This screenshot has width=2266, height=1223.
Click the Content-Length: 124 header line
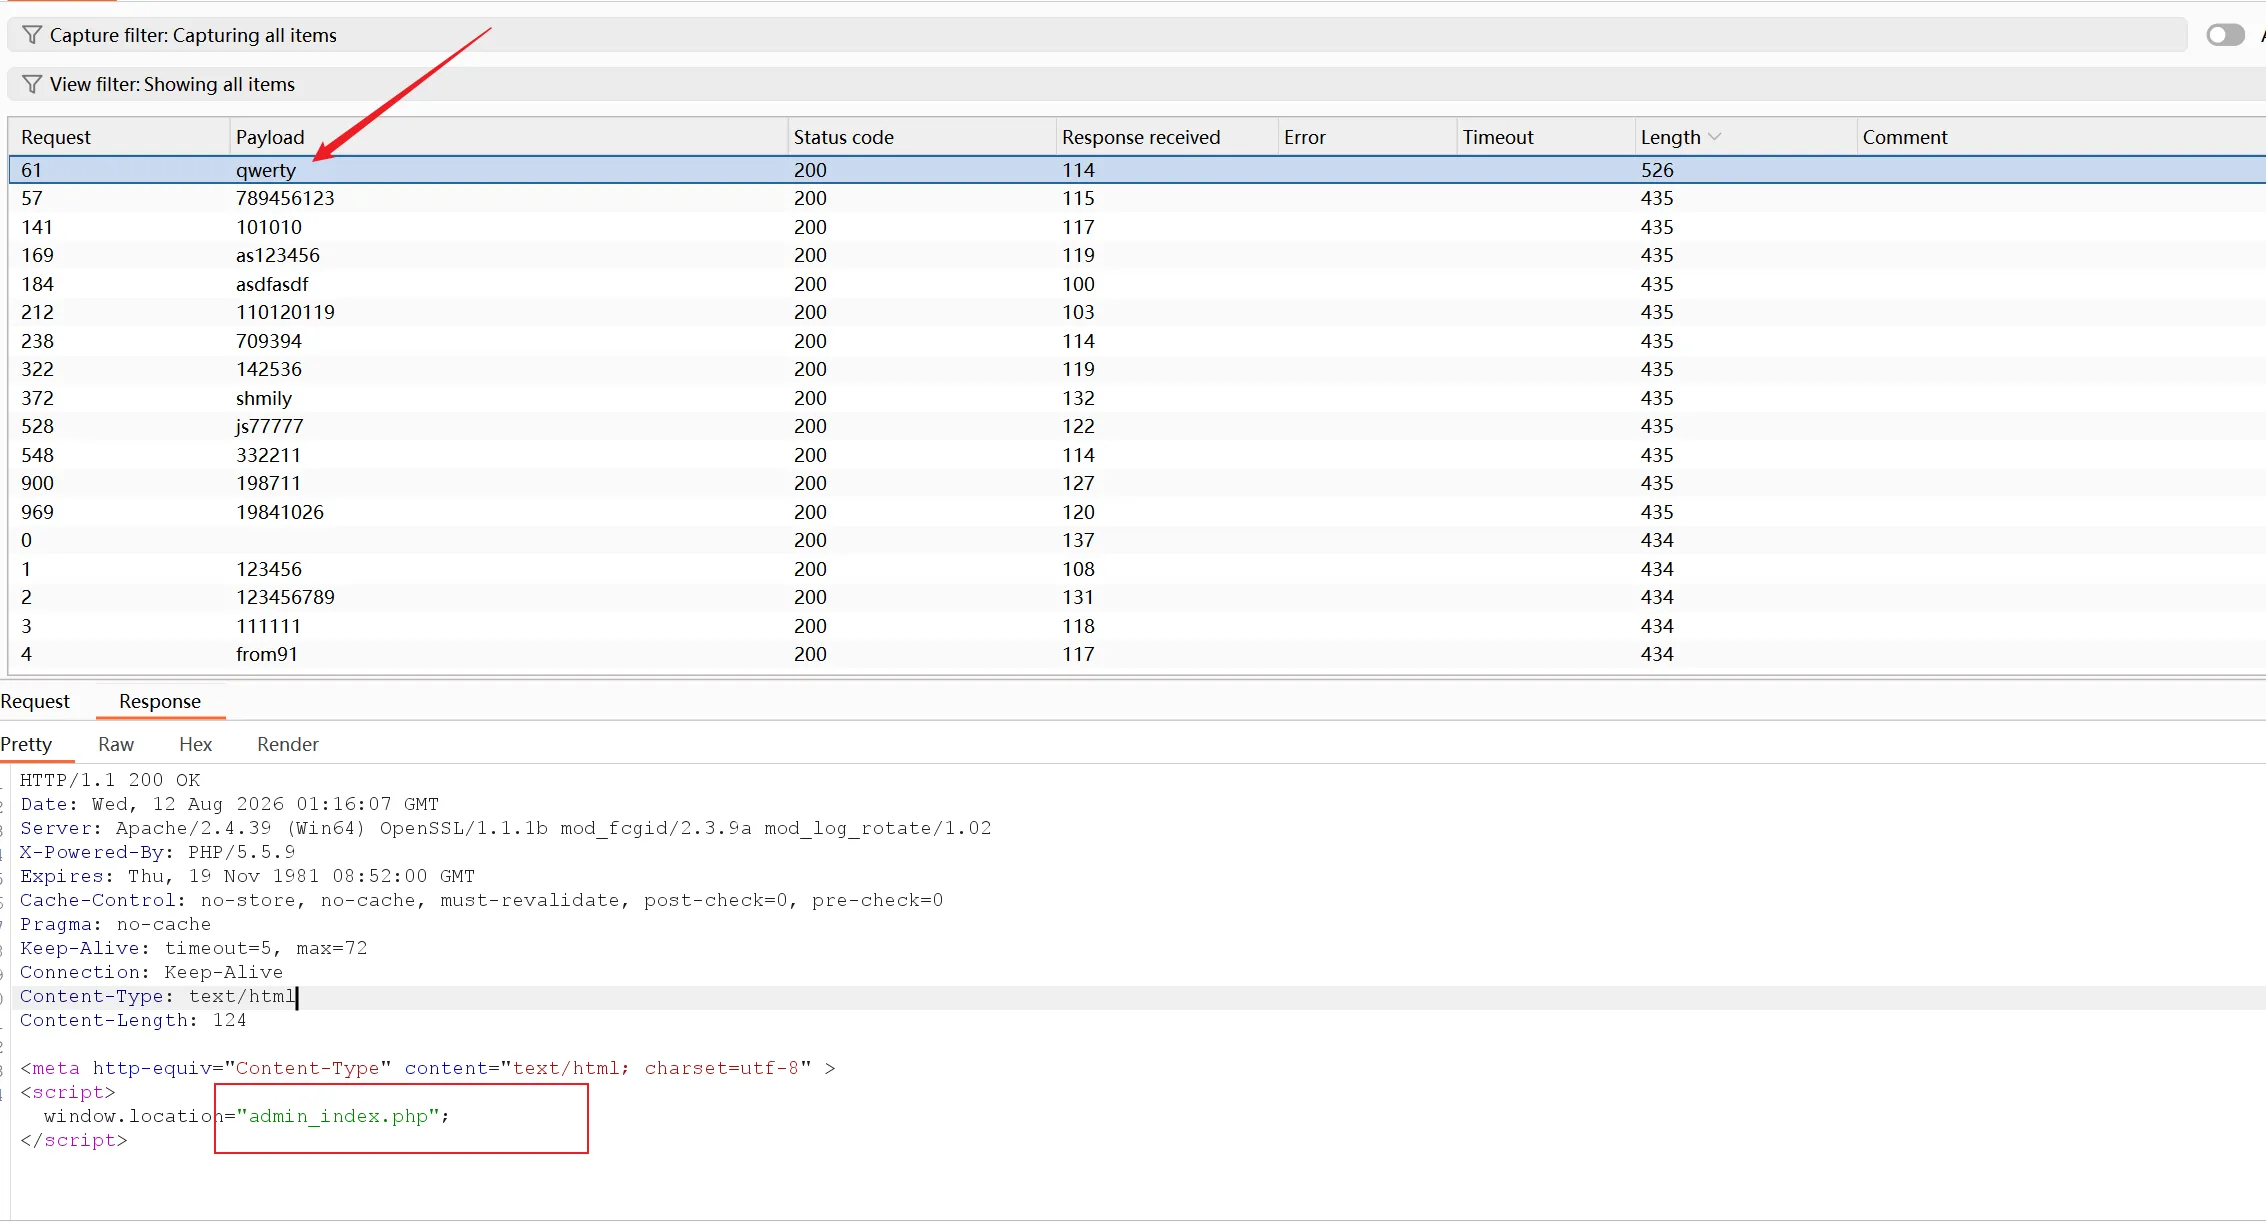click(133, 1020)
